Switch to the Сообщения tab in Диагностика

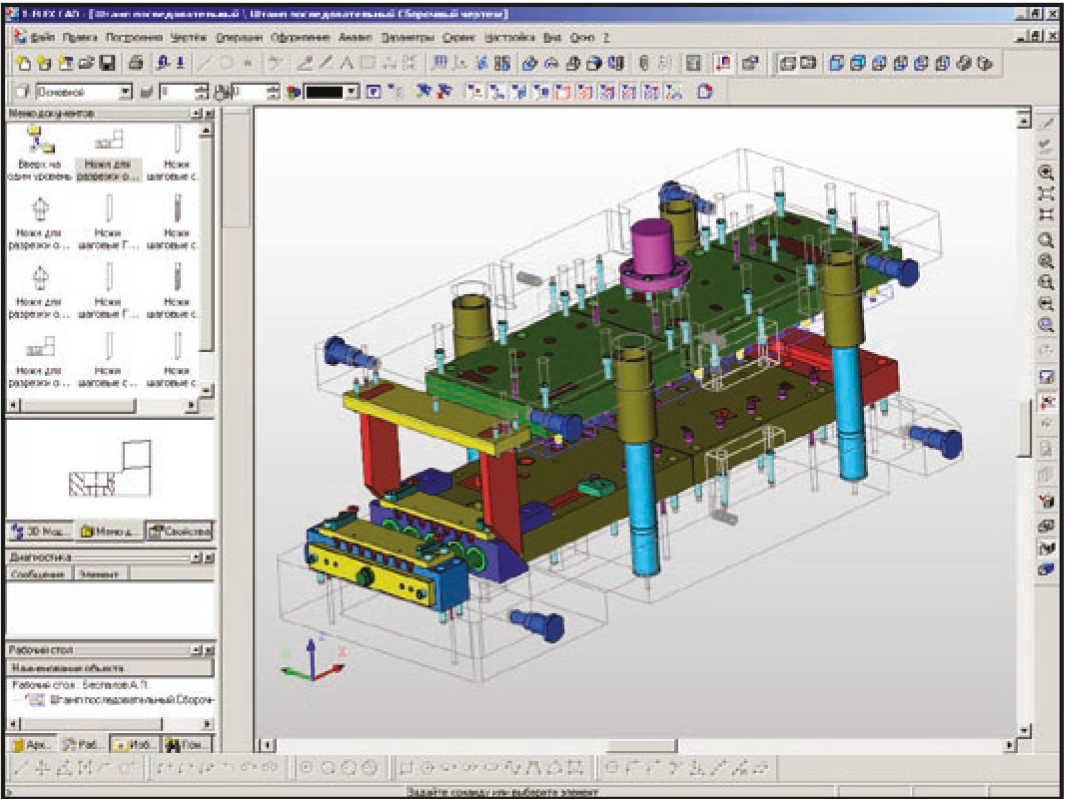pyautogui.click(x=38, y=574)
